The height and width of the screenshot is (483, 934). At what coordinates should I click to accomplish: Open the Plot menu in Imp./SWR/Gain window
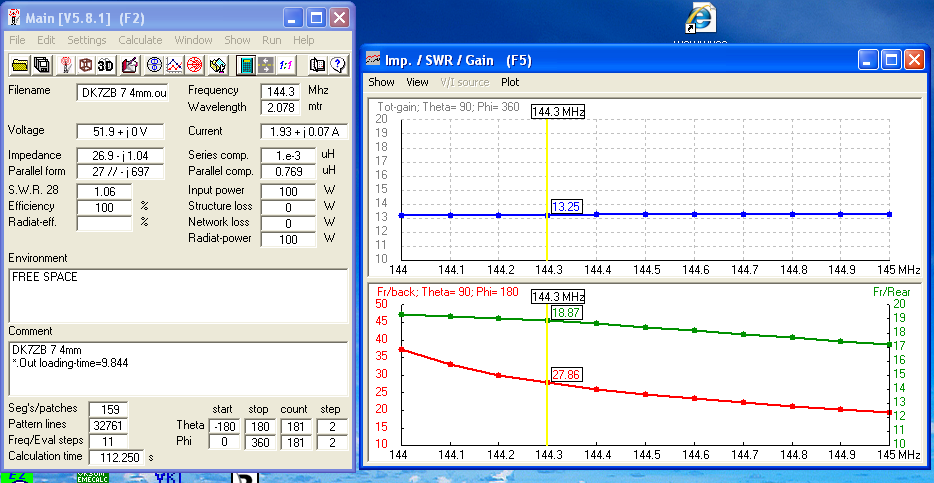click(510, 82)
